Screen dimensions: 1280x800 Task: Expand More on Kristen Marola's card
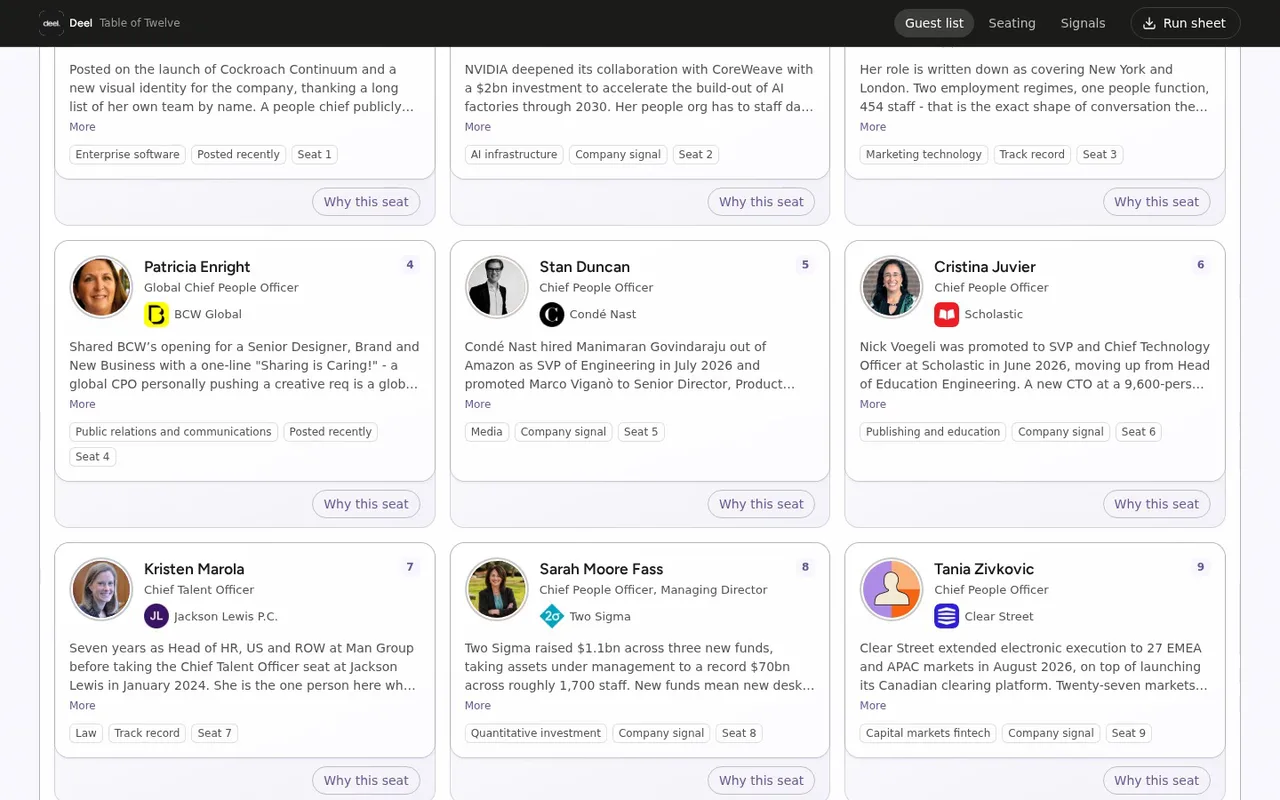pos(82,706)
